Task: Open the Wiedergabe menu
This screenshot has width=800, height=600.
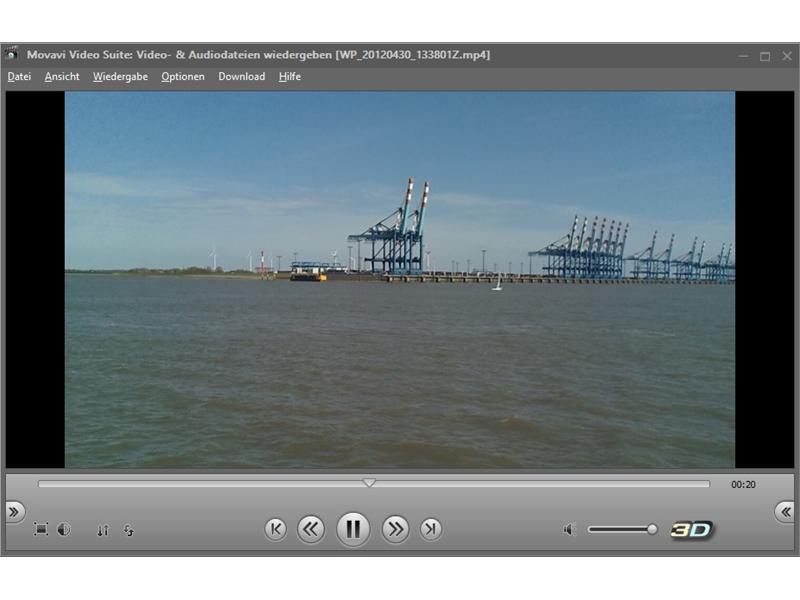Action: coord(120,77)
